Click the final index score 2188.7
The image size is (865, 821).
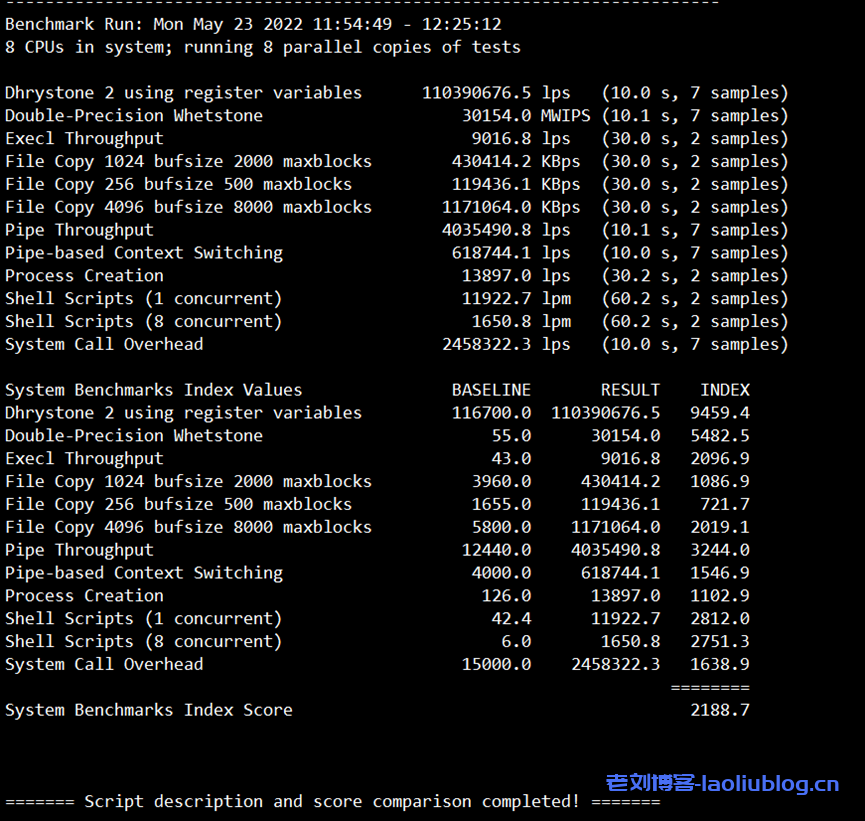point(719,710)
